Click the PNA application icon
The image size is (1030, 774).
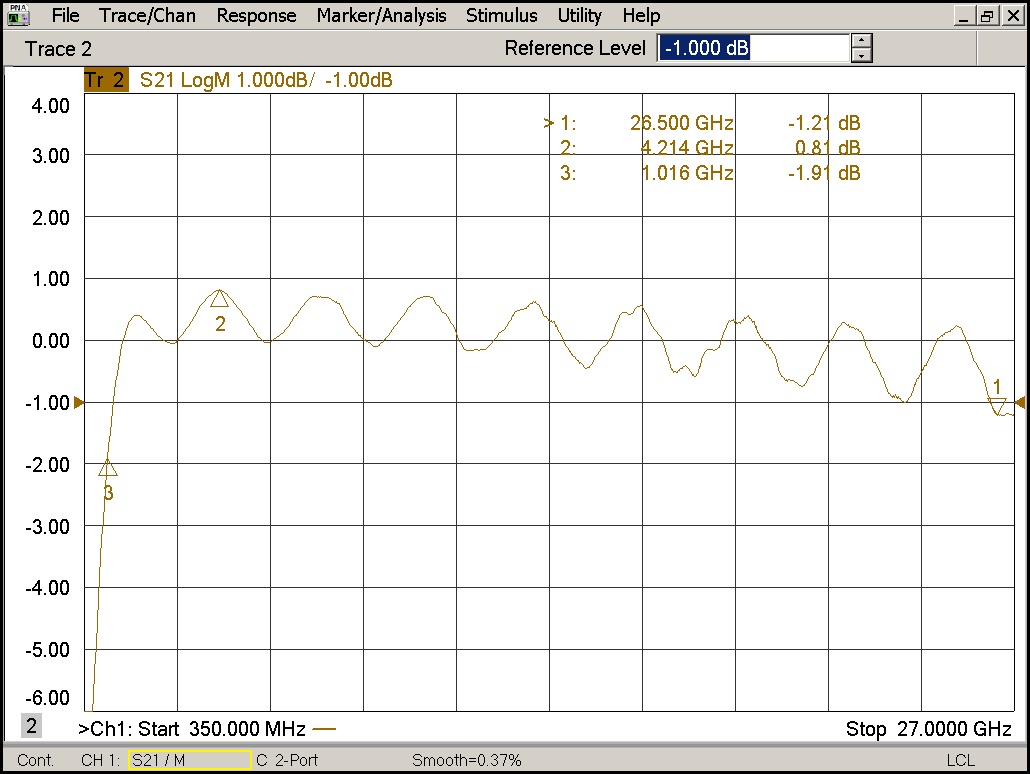(x=18, y=15)
